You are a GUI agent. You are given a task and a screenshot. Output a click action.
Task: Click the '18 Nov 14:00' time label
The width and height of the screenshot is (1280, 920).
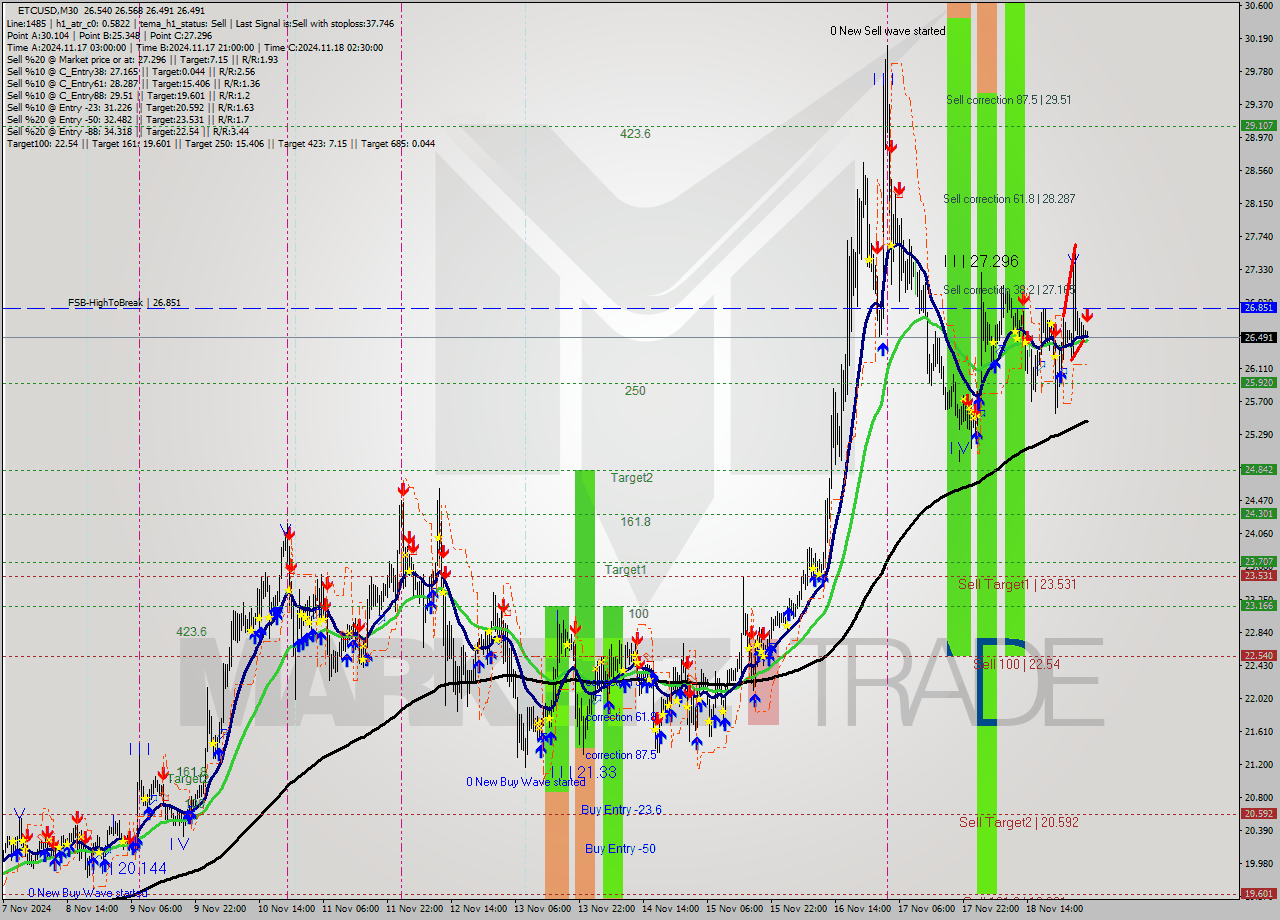click(x=1057, y=909)
